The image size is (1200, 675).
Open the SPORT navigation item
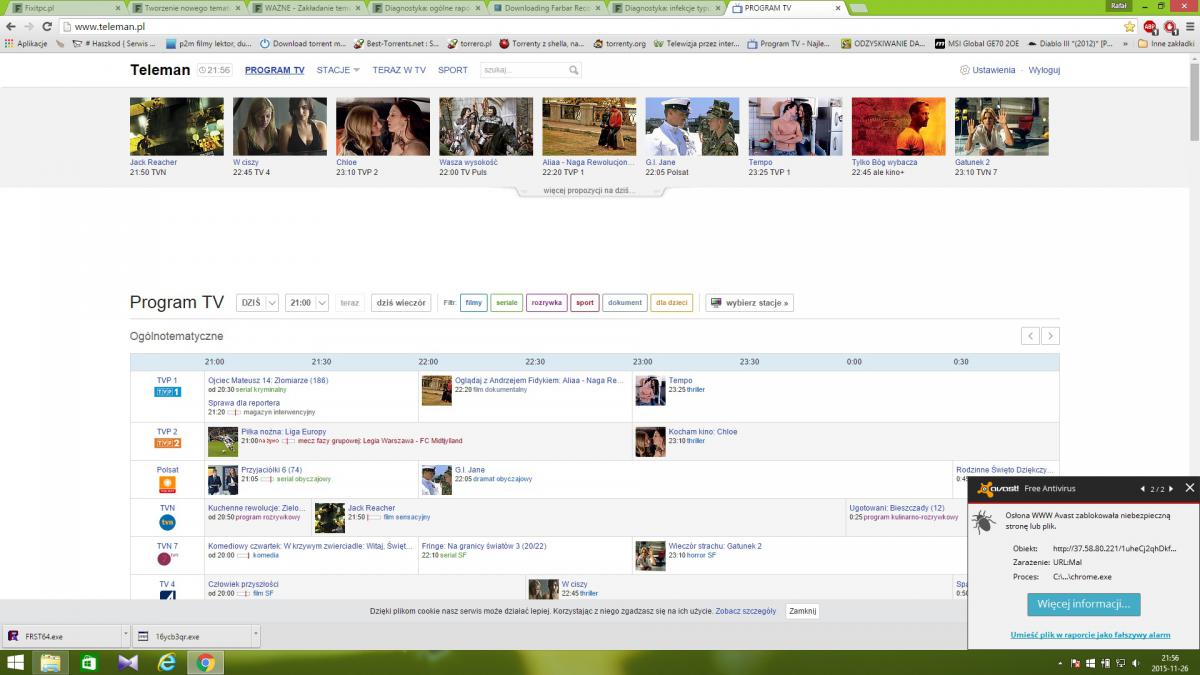(x=452, y=70)
